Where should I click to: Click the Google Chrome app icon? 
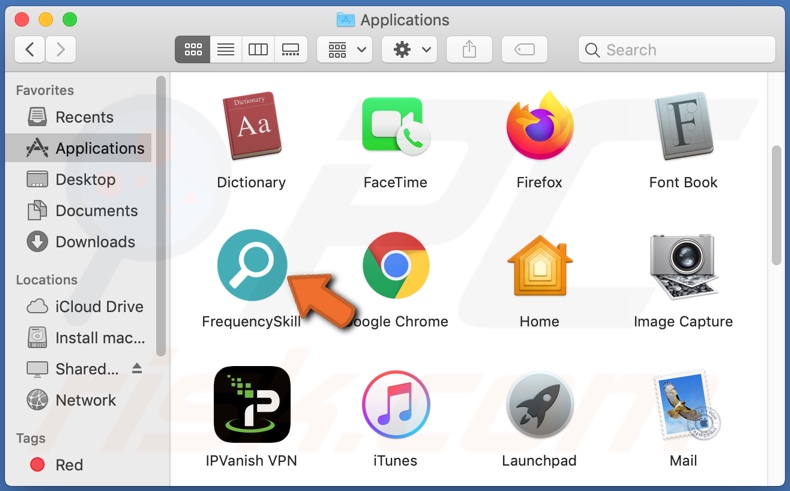point(396,265)
